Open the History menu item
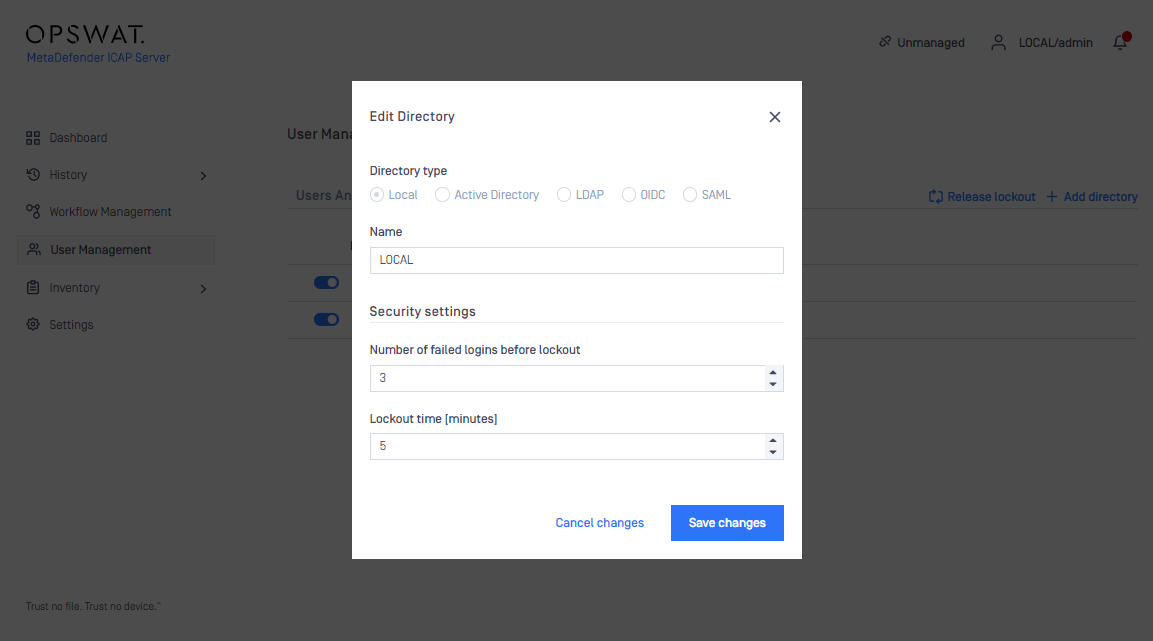 coord(68,175)
